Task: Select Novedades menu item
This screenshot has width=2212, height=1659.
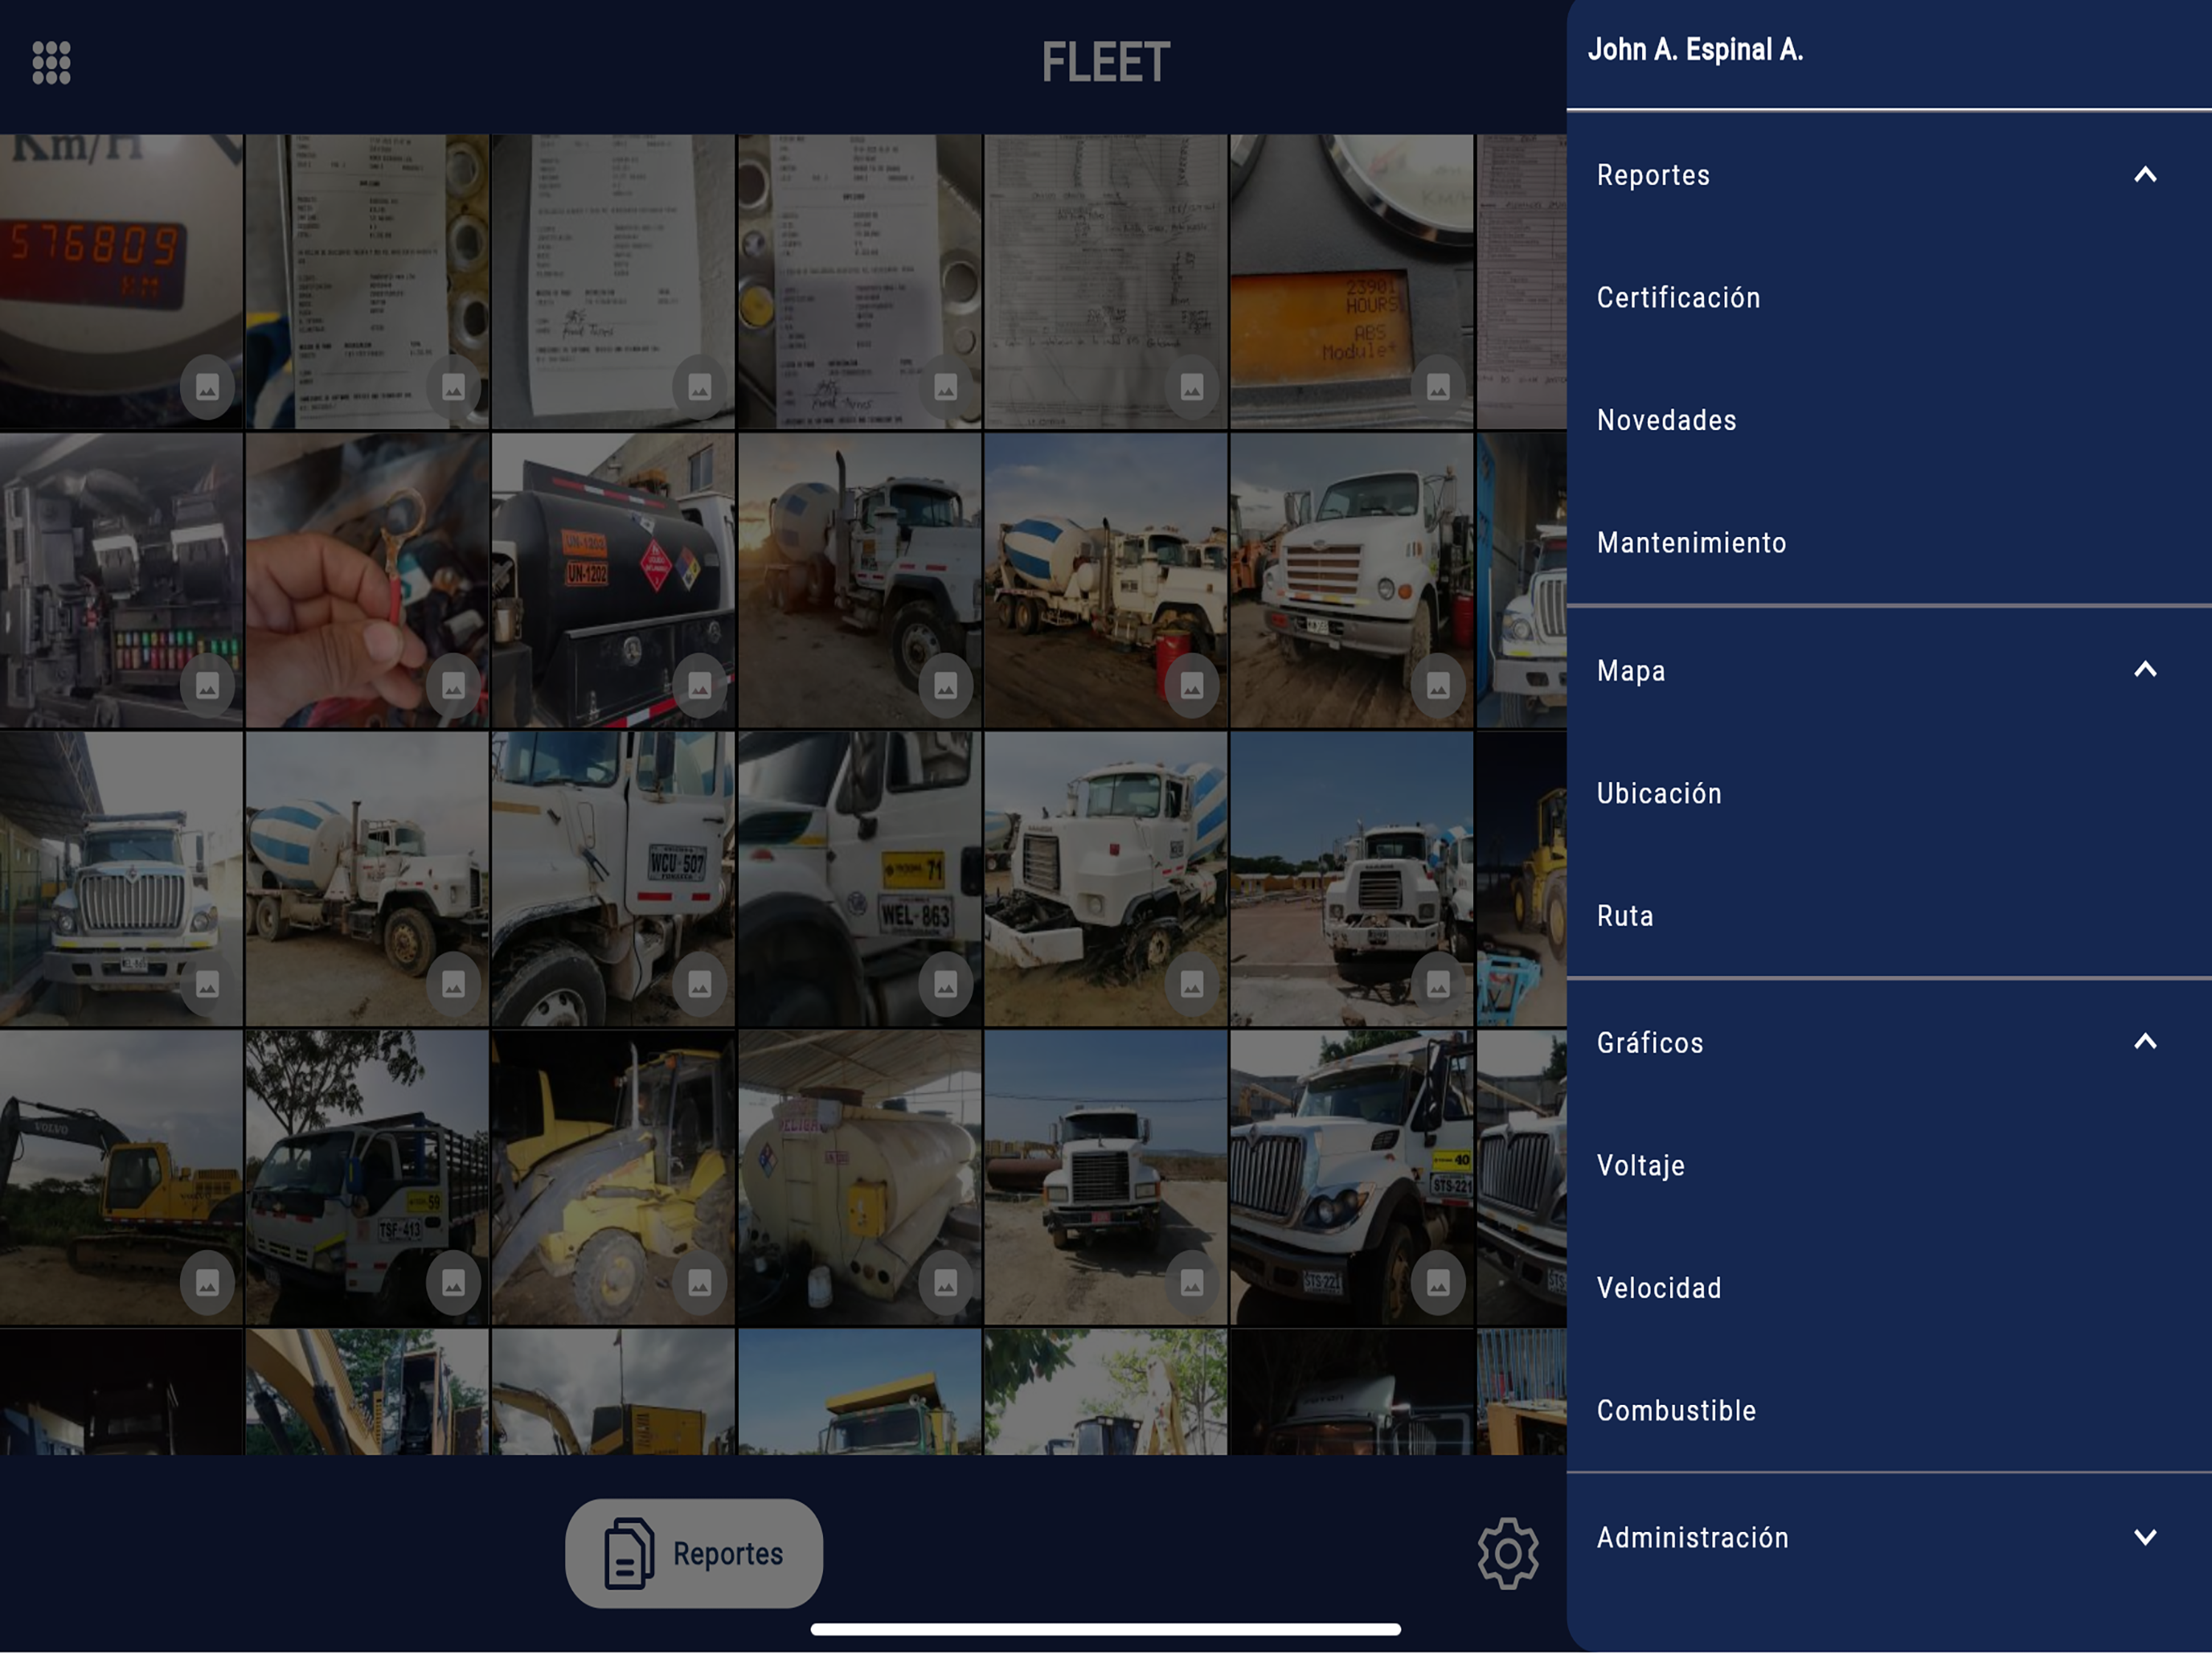Action: pos(1666,420)
